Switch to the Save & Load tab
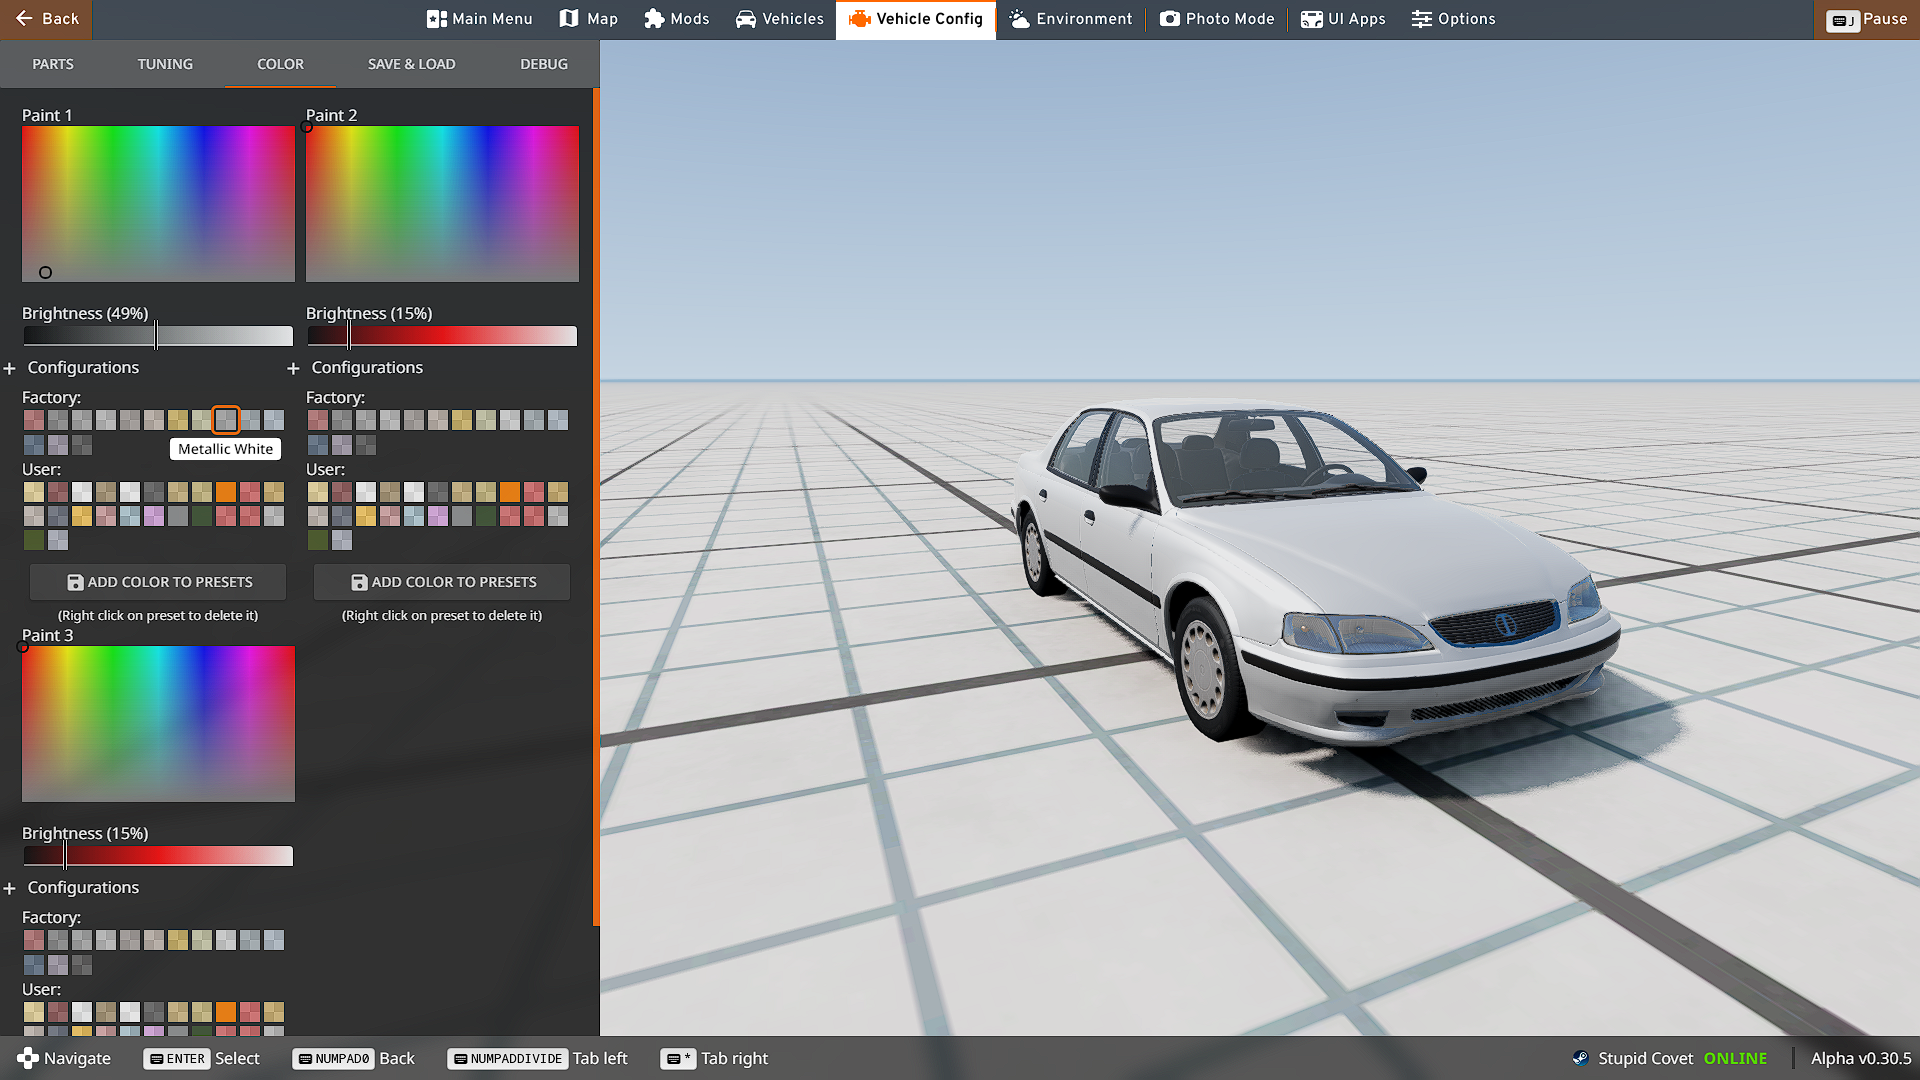The image size is (1920, 1080). click(411, 64)
